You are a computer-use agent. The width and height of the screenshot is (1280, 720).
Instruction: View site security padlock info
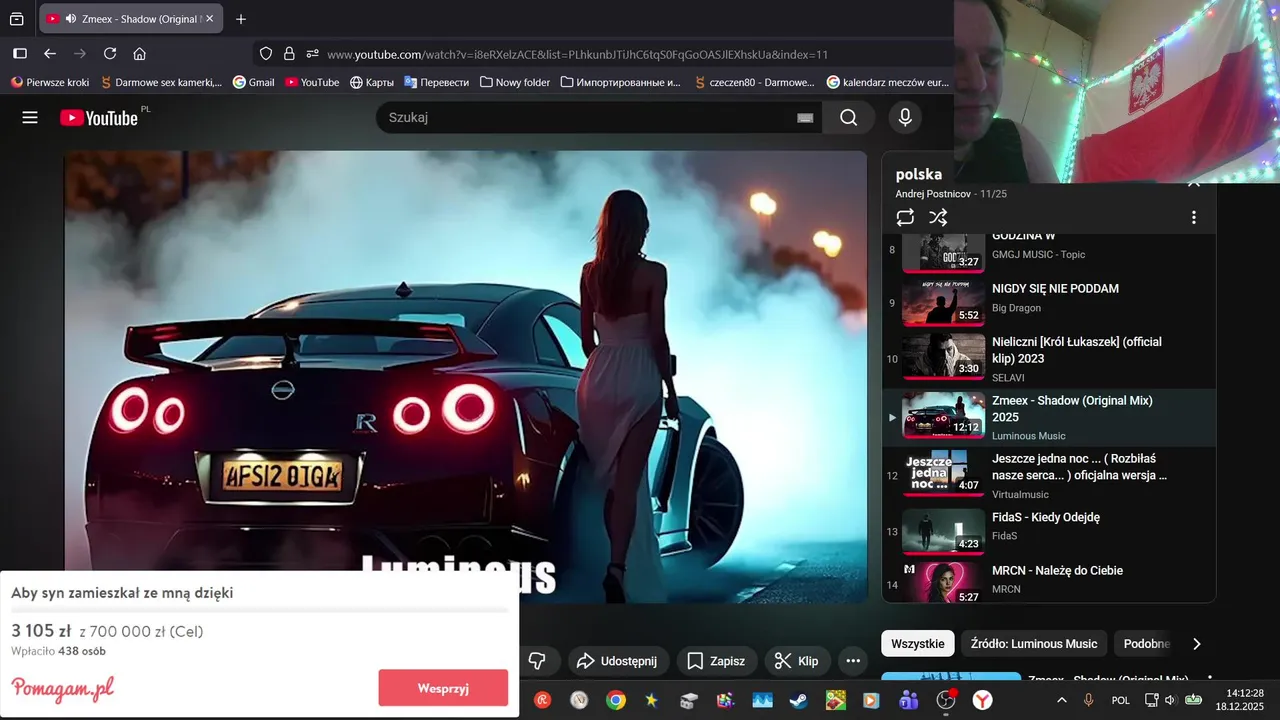289,54
